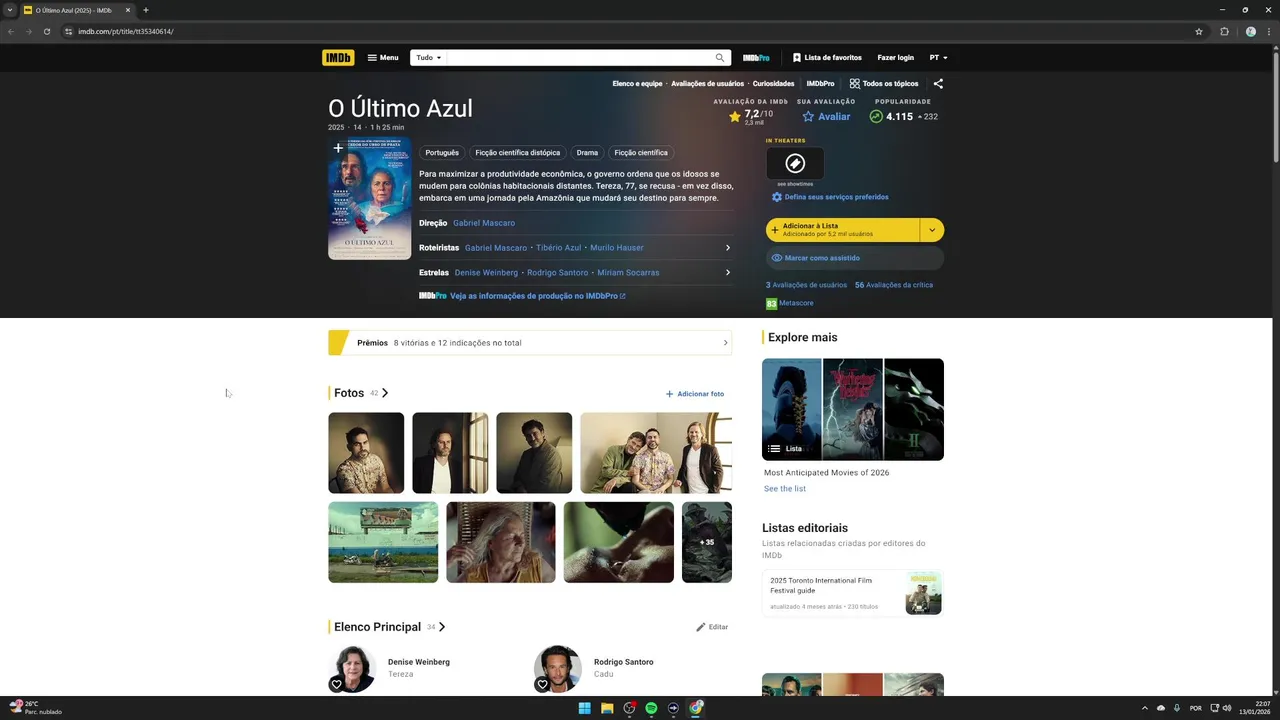Screen dimensions: 1280x720
Task: Select the Português genre chip
Action: (442, 153)
